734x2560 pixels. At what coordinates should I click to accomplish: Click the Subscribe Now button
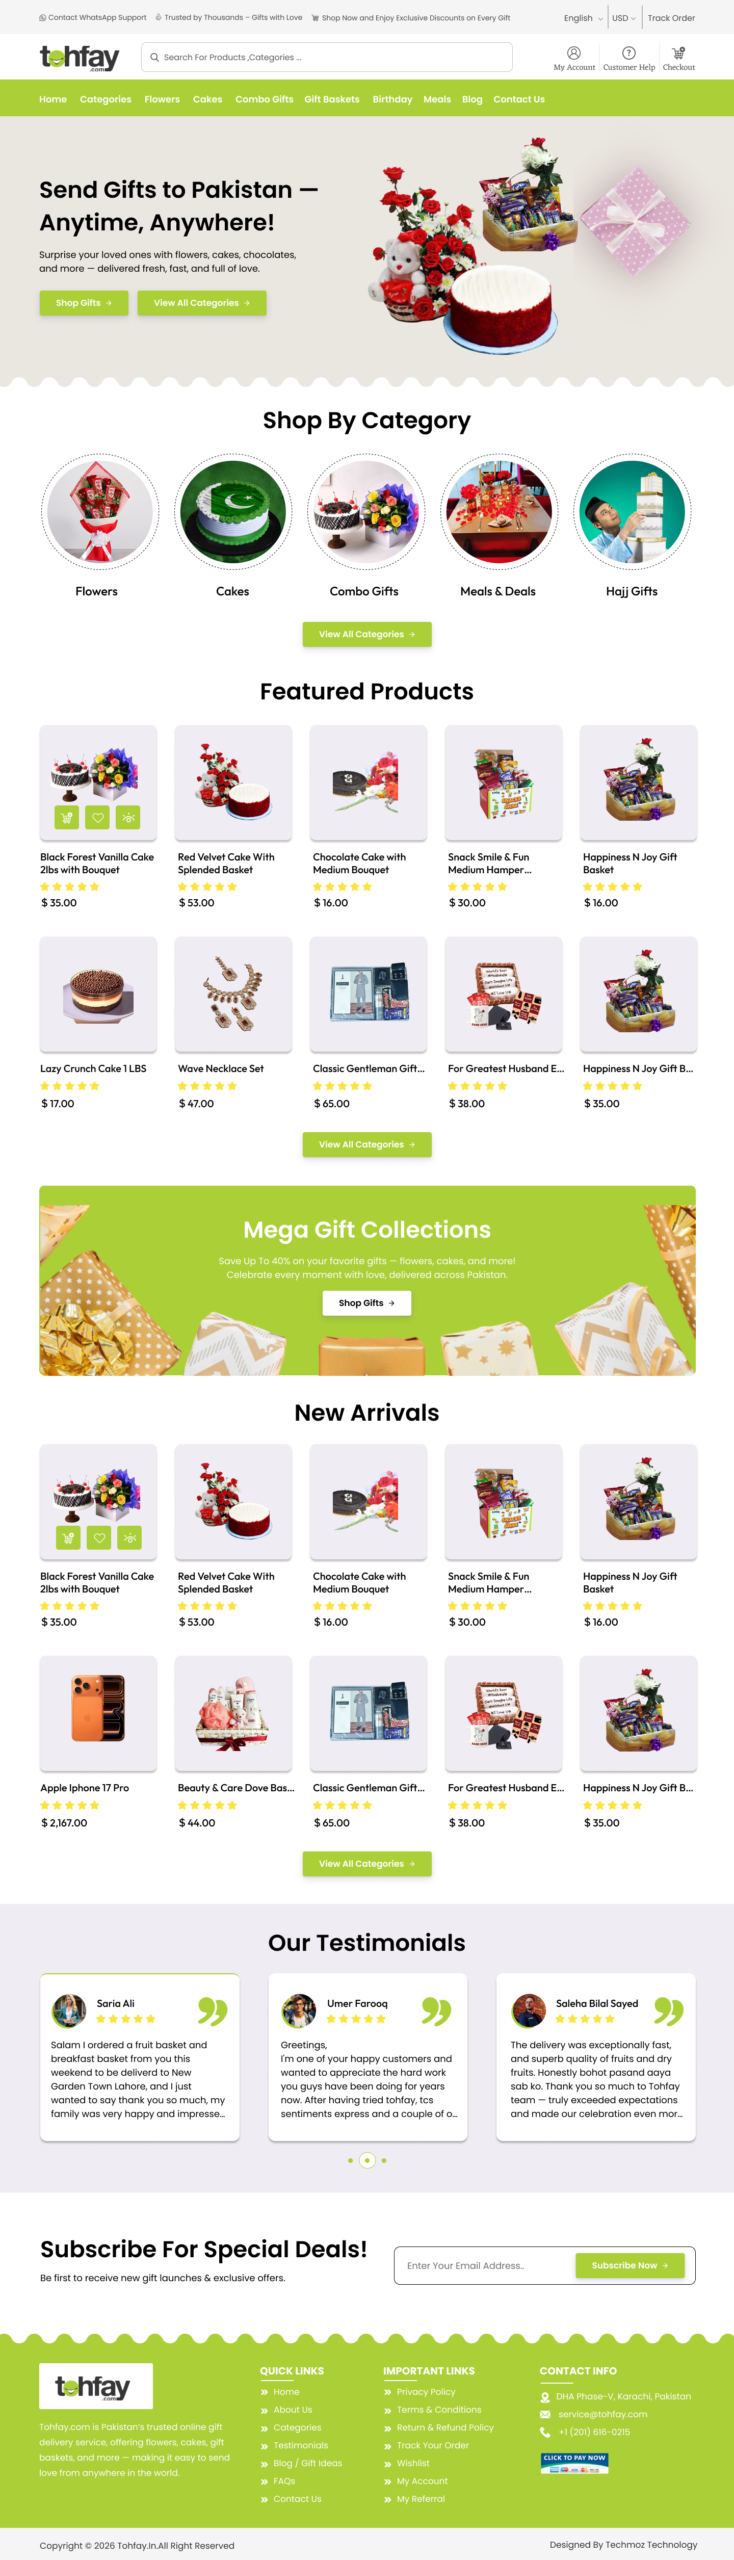pos(630,2265)
